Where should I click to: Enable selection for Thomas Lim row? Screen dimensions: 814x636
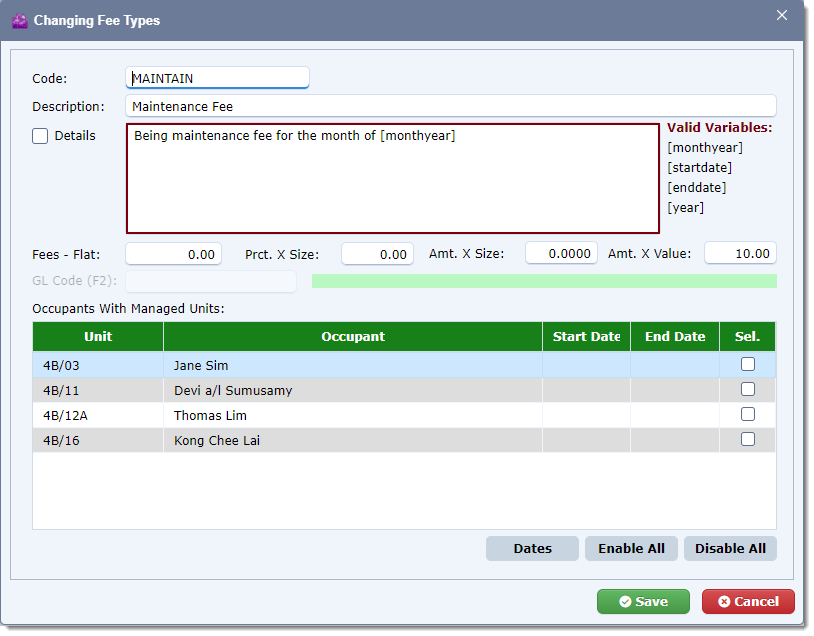(747, 415)
